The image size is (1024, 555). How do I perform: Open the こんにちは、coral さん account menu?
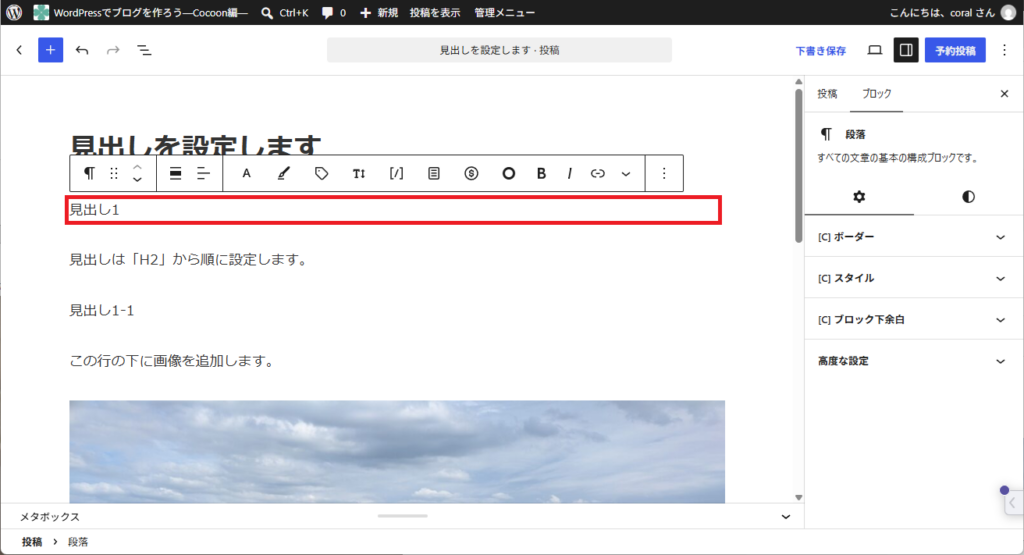(953, 12)
